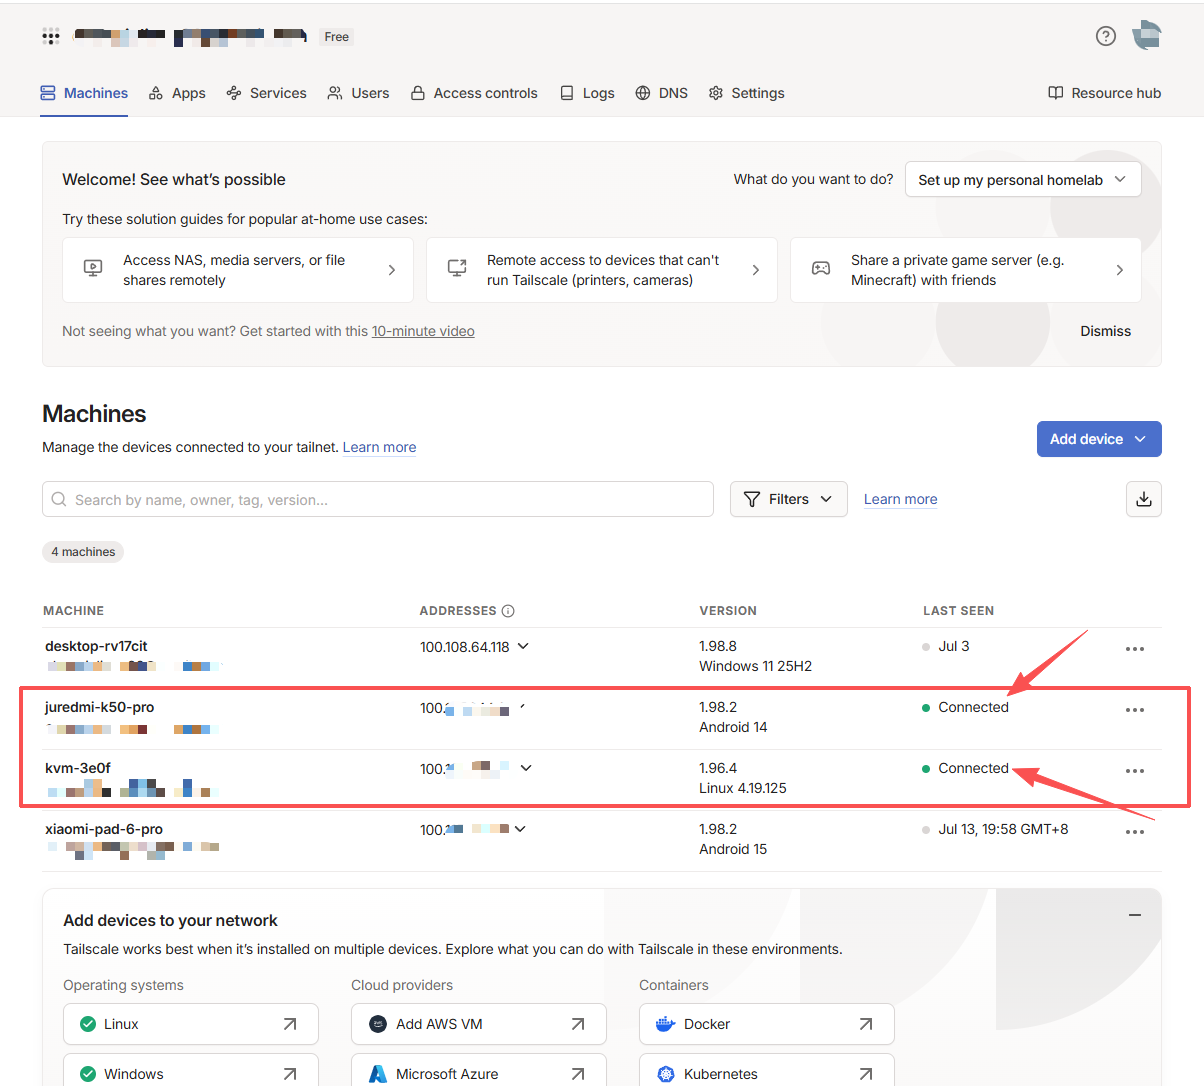Dismiss the welcome banner
The image size is (1204, 1086).
1105,331
